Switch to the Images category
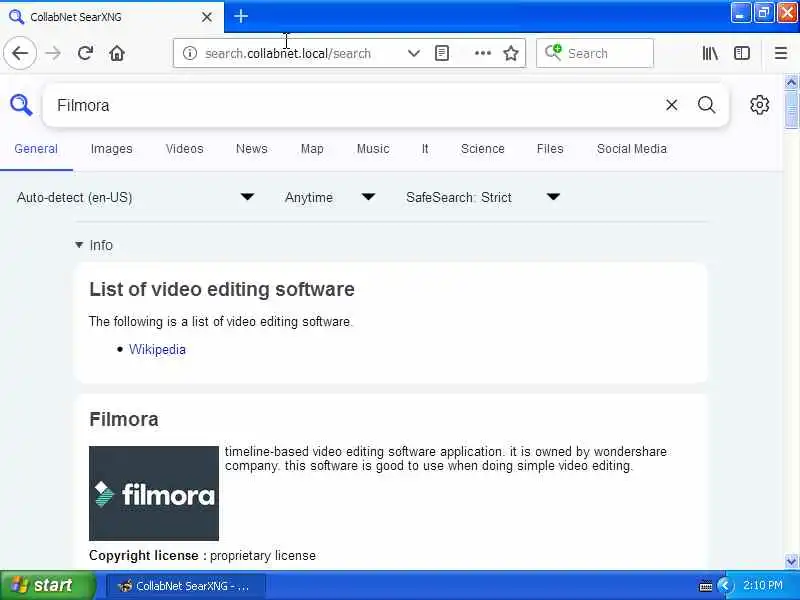The width and height of the screenshot is (800, 600). (x=111, y=148)
